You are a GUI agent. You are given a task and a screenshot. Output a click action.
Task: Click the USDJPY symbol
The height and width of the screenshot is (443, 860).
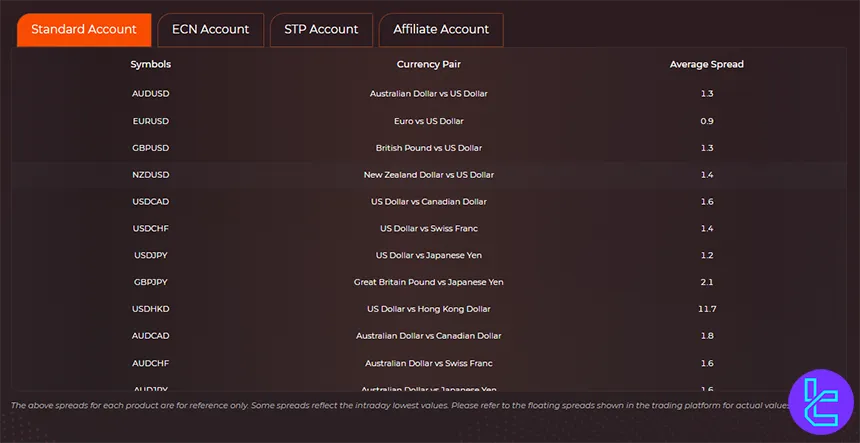[150, 256]
